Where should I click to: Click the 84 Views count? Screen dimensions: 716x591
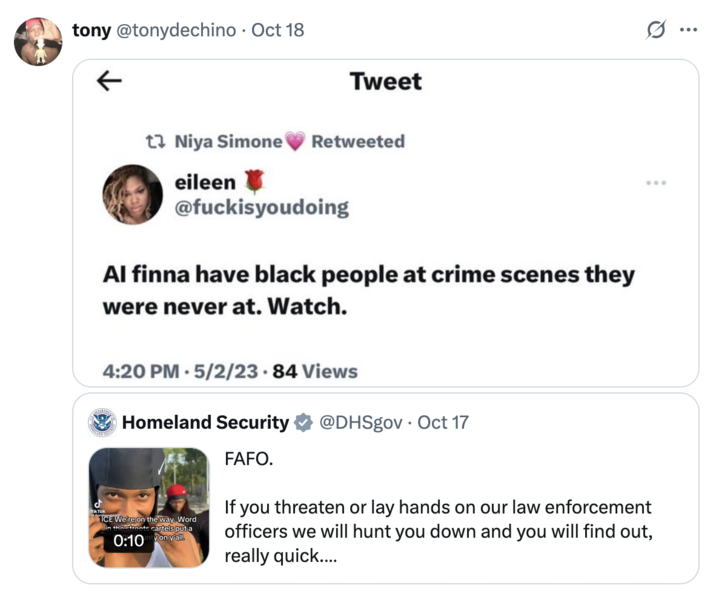coord(315,372)
